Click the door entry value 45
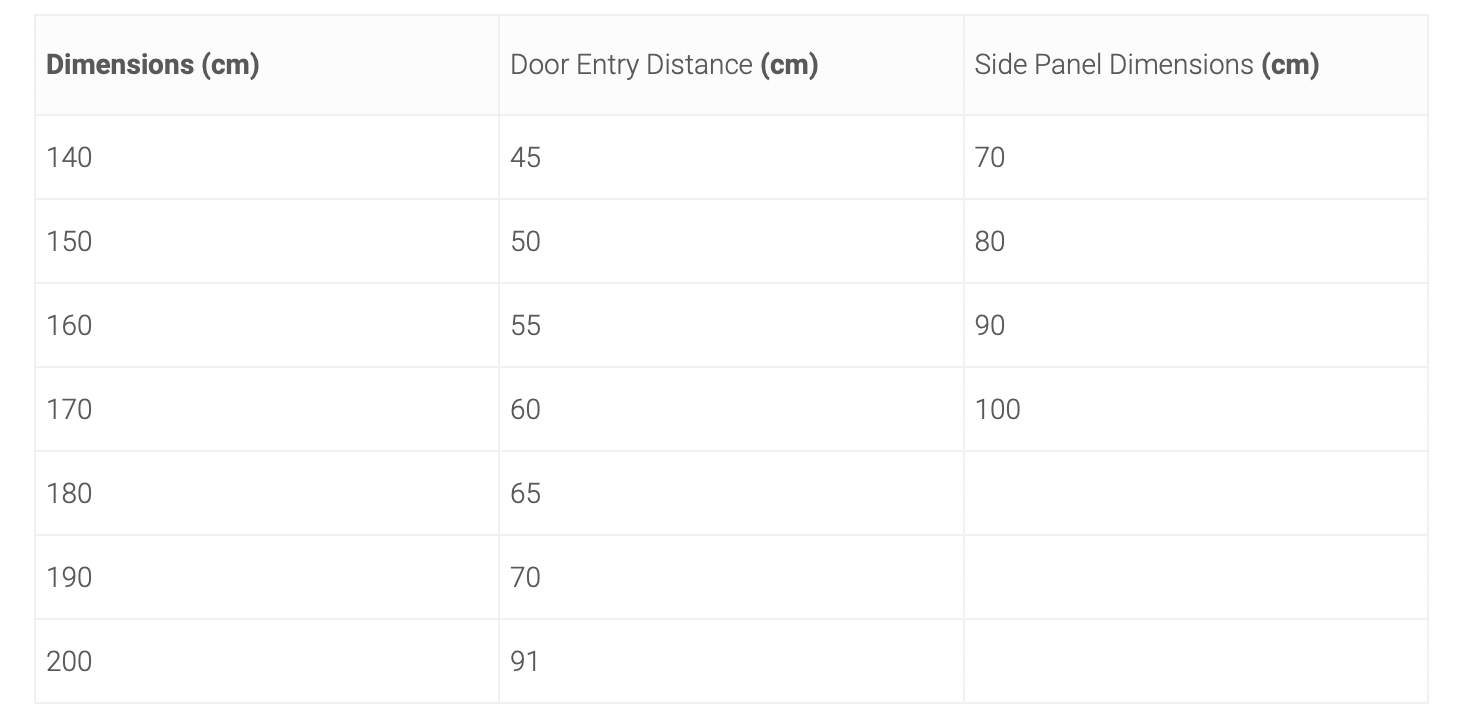1470x716 pixels. click(x=525, y=157)
